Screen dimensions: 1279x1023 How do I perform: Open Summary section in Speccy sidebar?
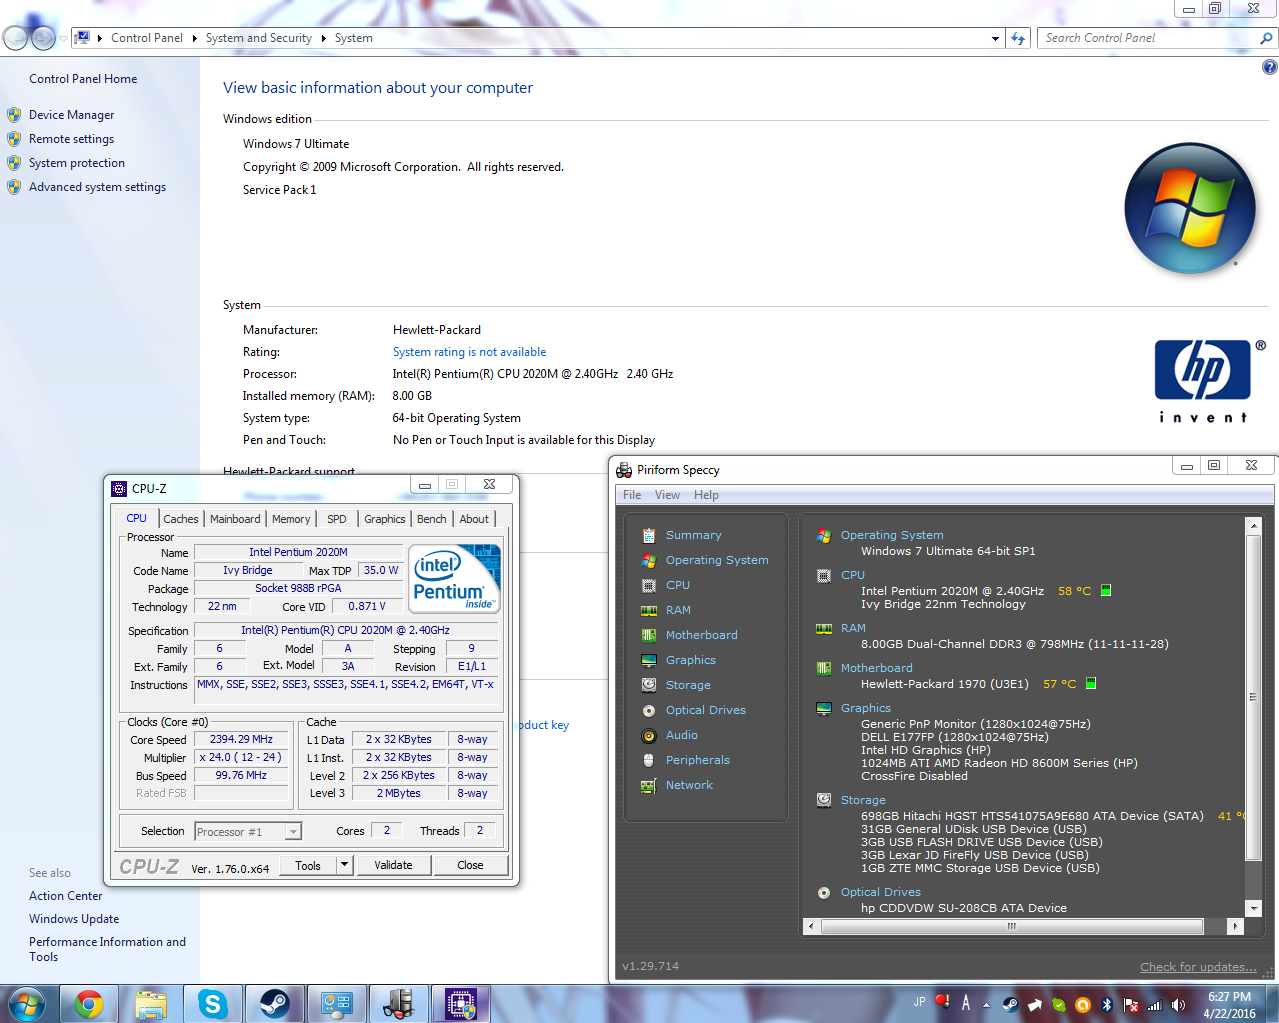pyautogui.click(x=693, y=535)
